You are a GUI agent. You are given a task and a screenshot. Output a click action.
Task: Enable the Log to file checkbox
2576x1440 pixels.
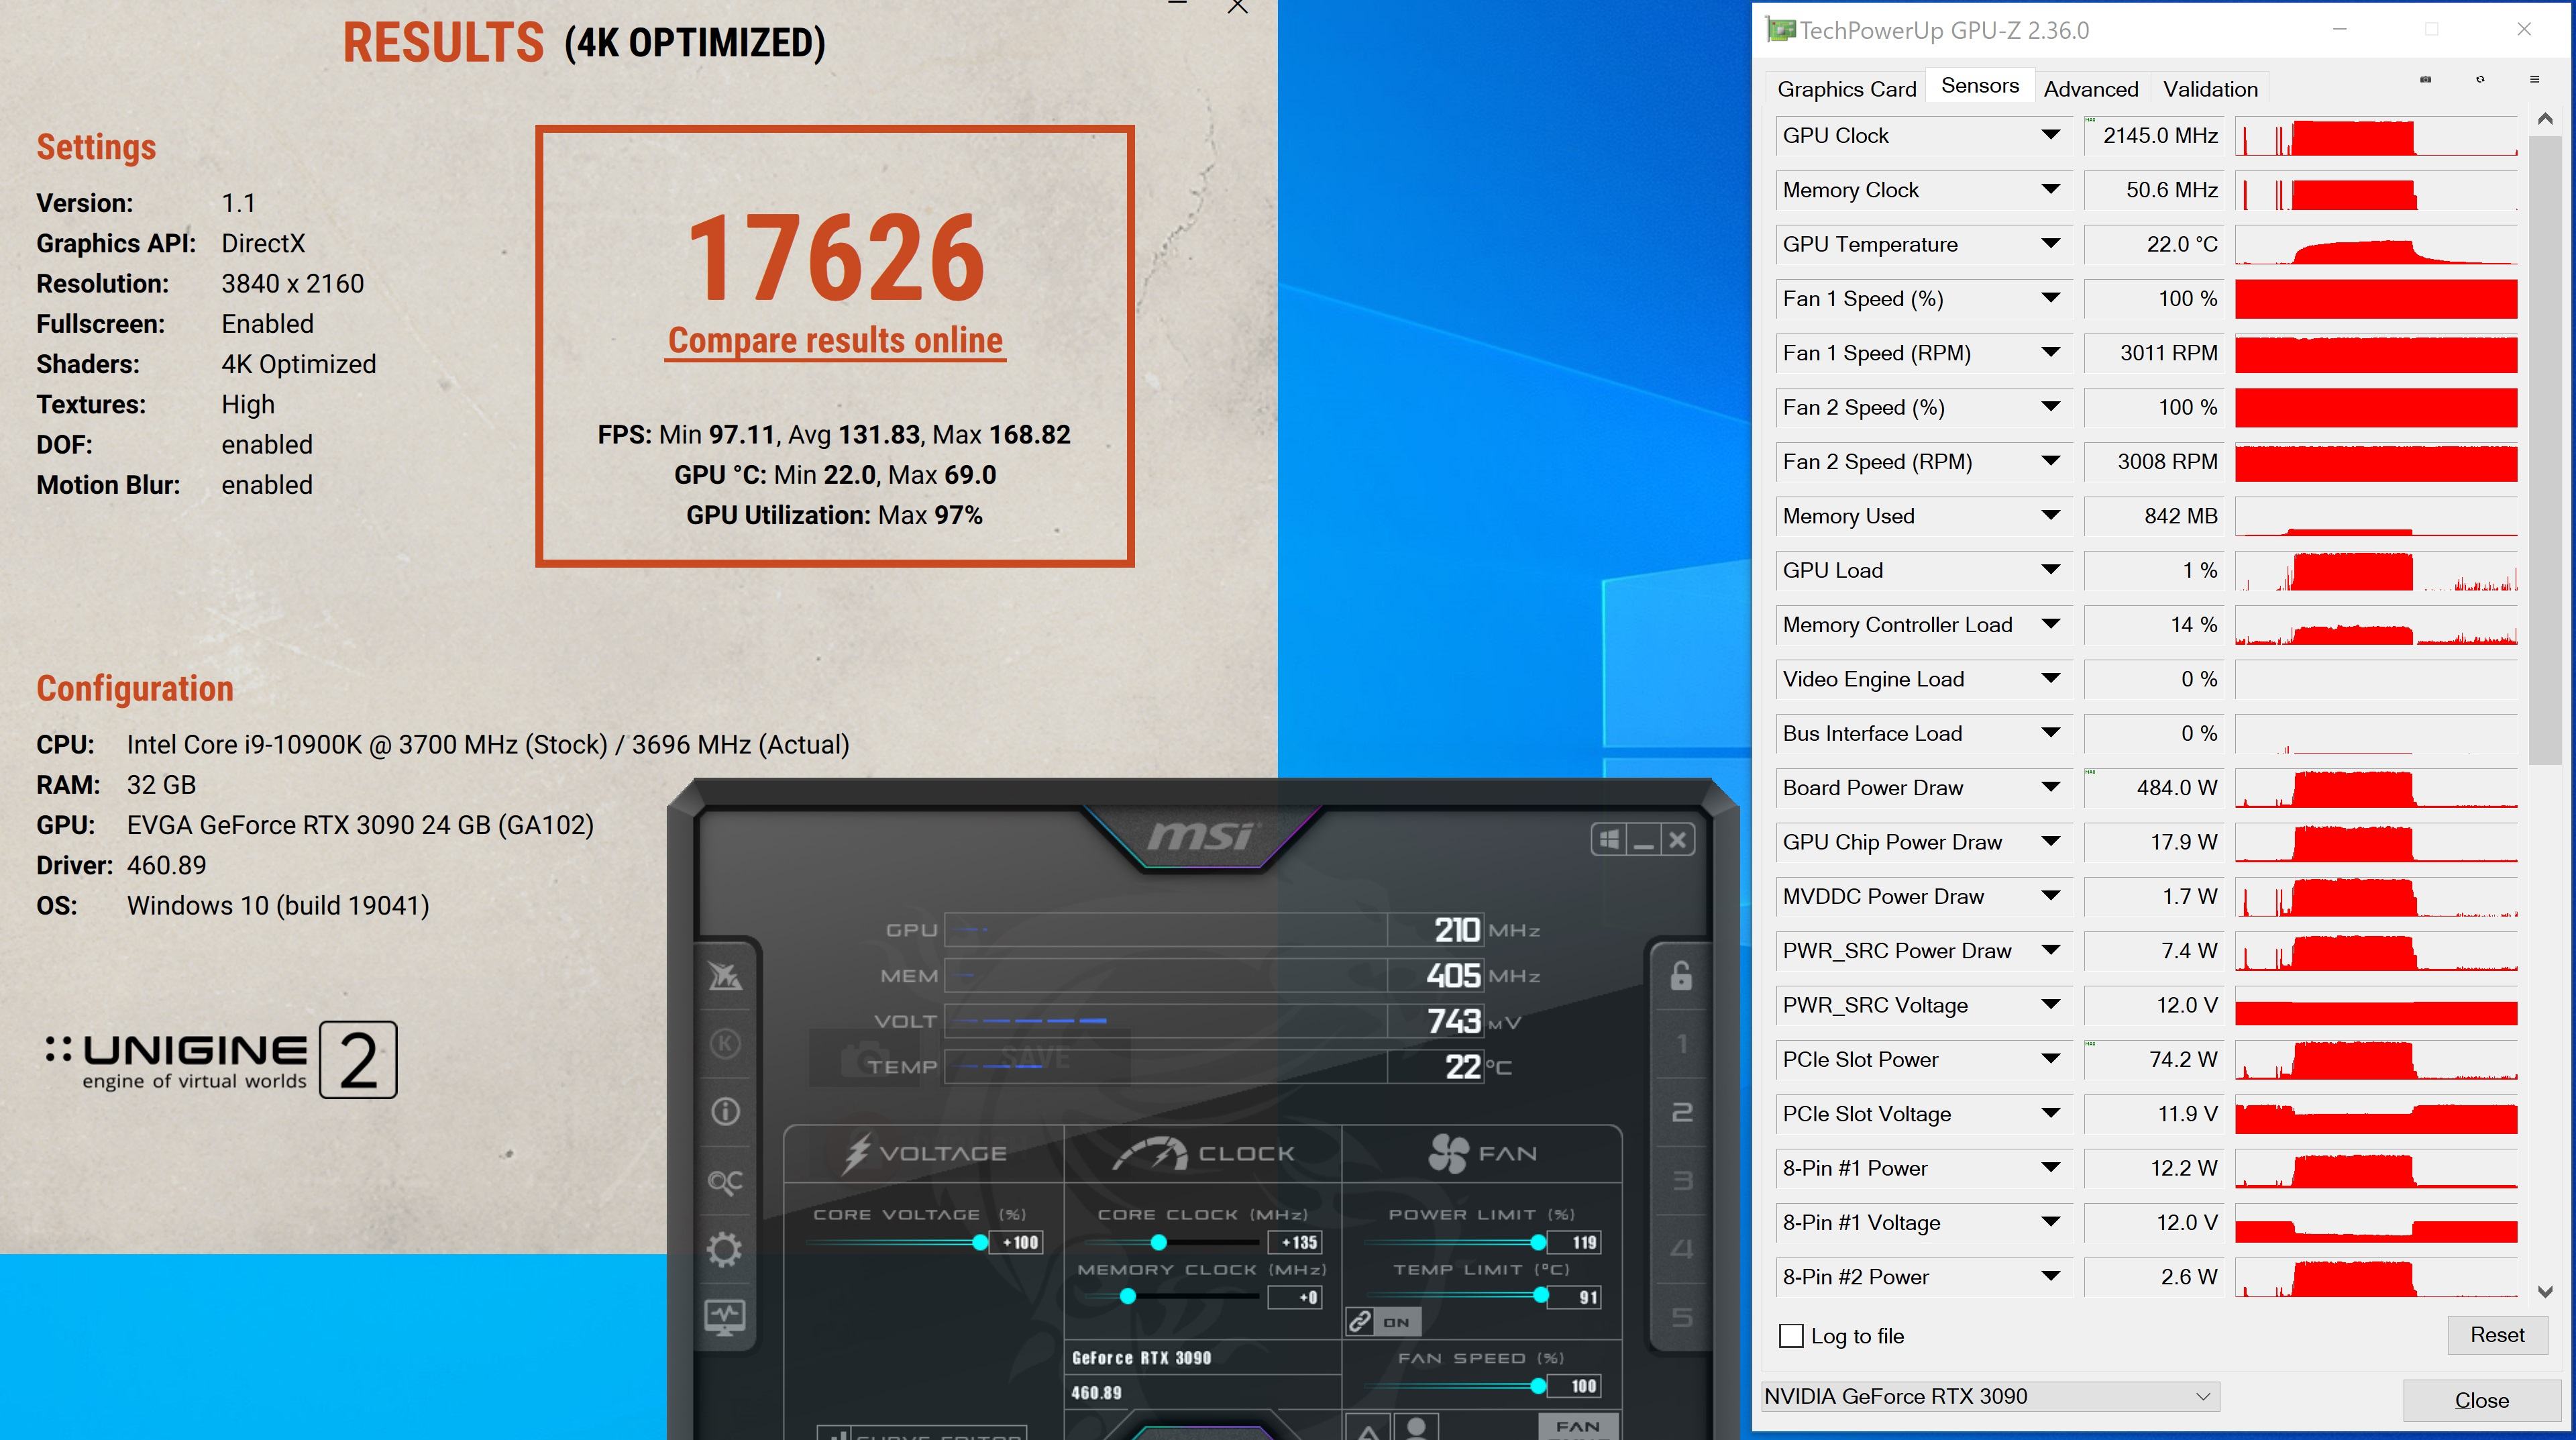pyautogui.click(x=1791, y=1336)
